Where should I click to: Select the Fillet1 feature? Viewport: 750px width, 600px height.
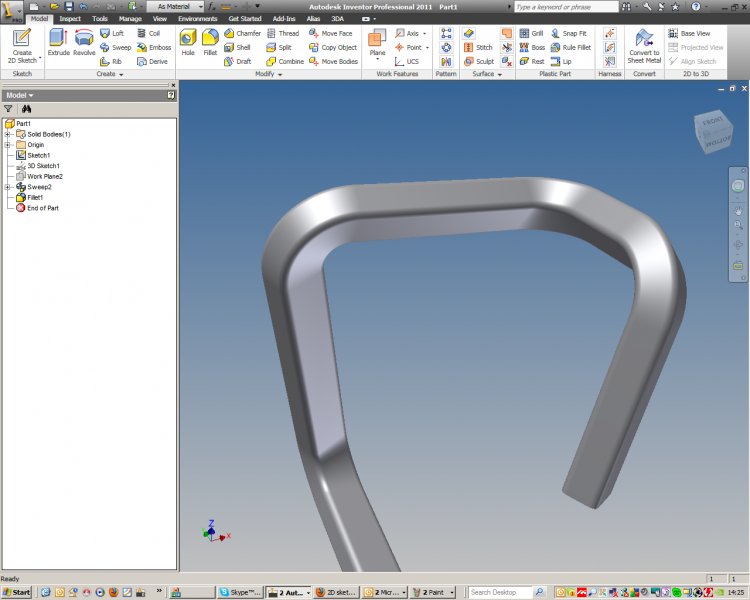pos(30,198)
